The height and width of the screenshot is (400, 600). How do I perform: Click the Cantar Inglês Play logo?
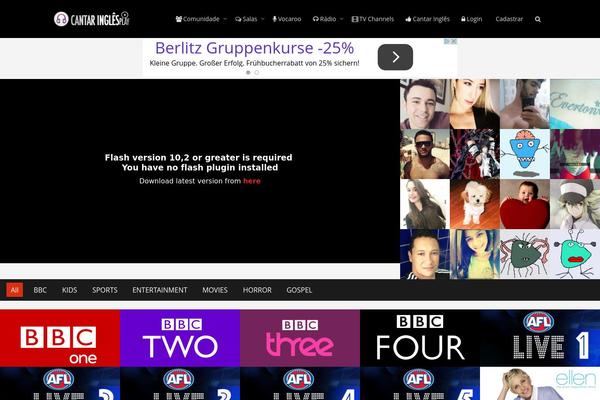91,19
